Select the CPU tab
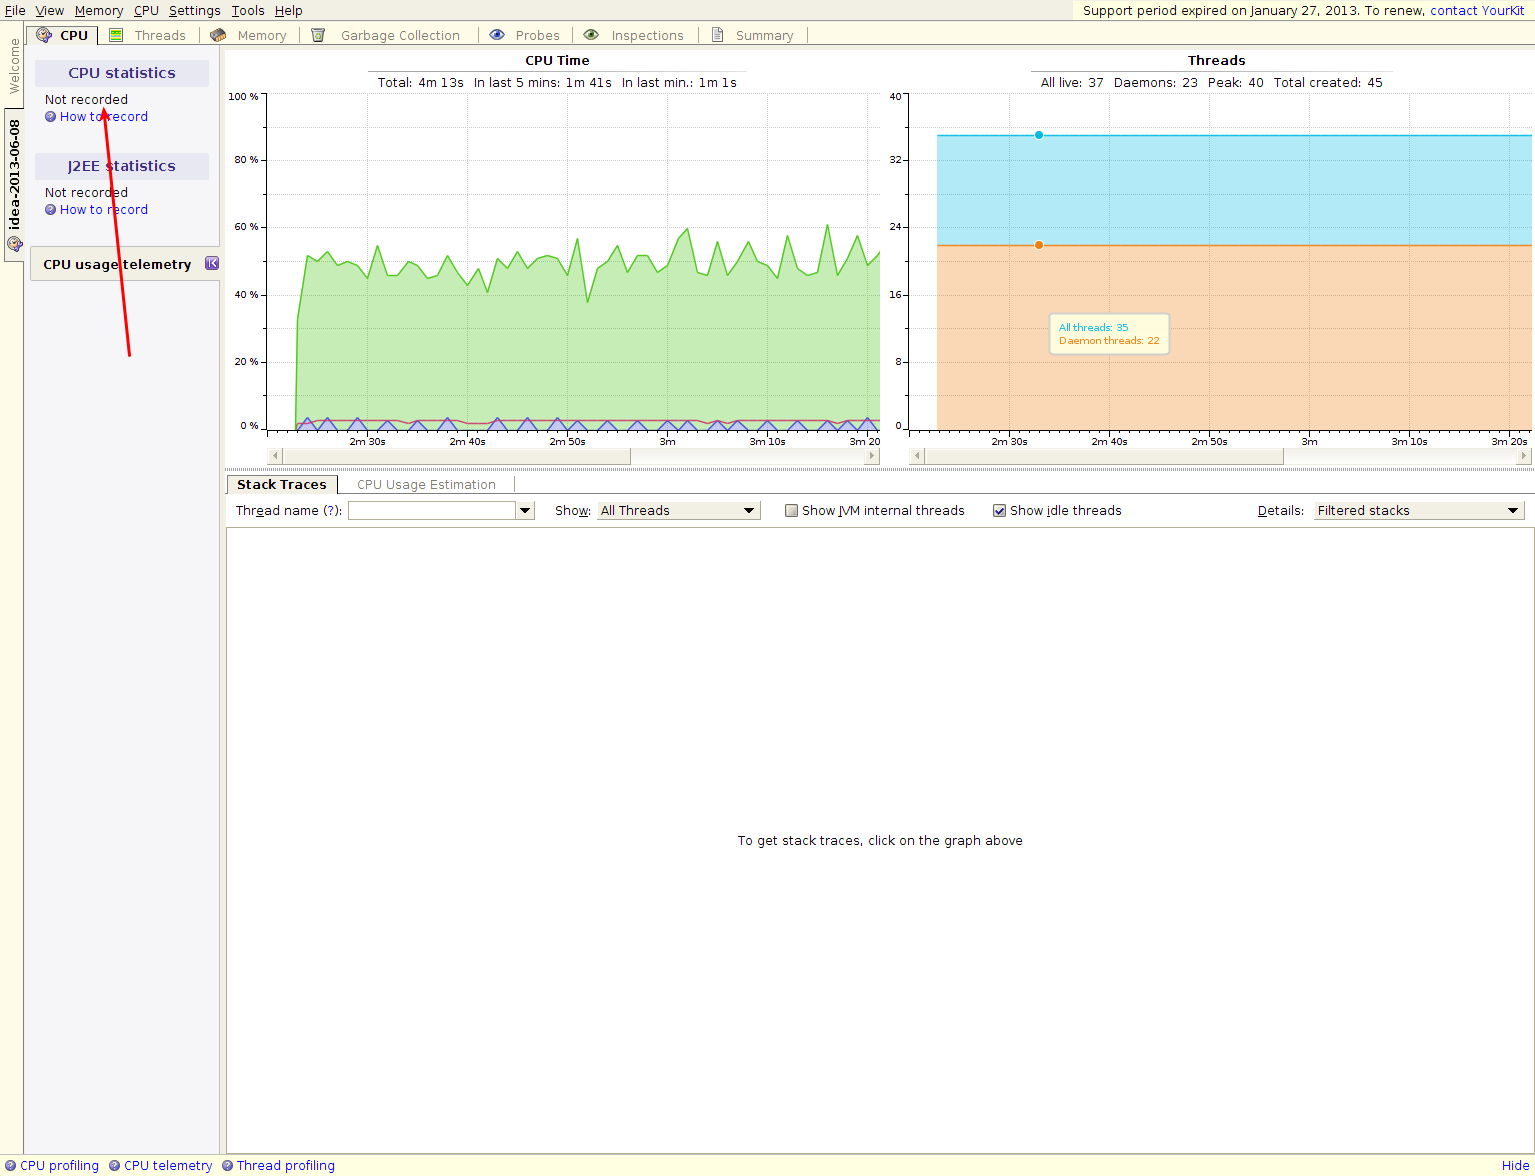 [63, 35]
